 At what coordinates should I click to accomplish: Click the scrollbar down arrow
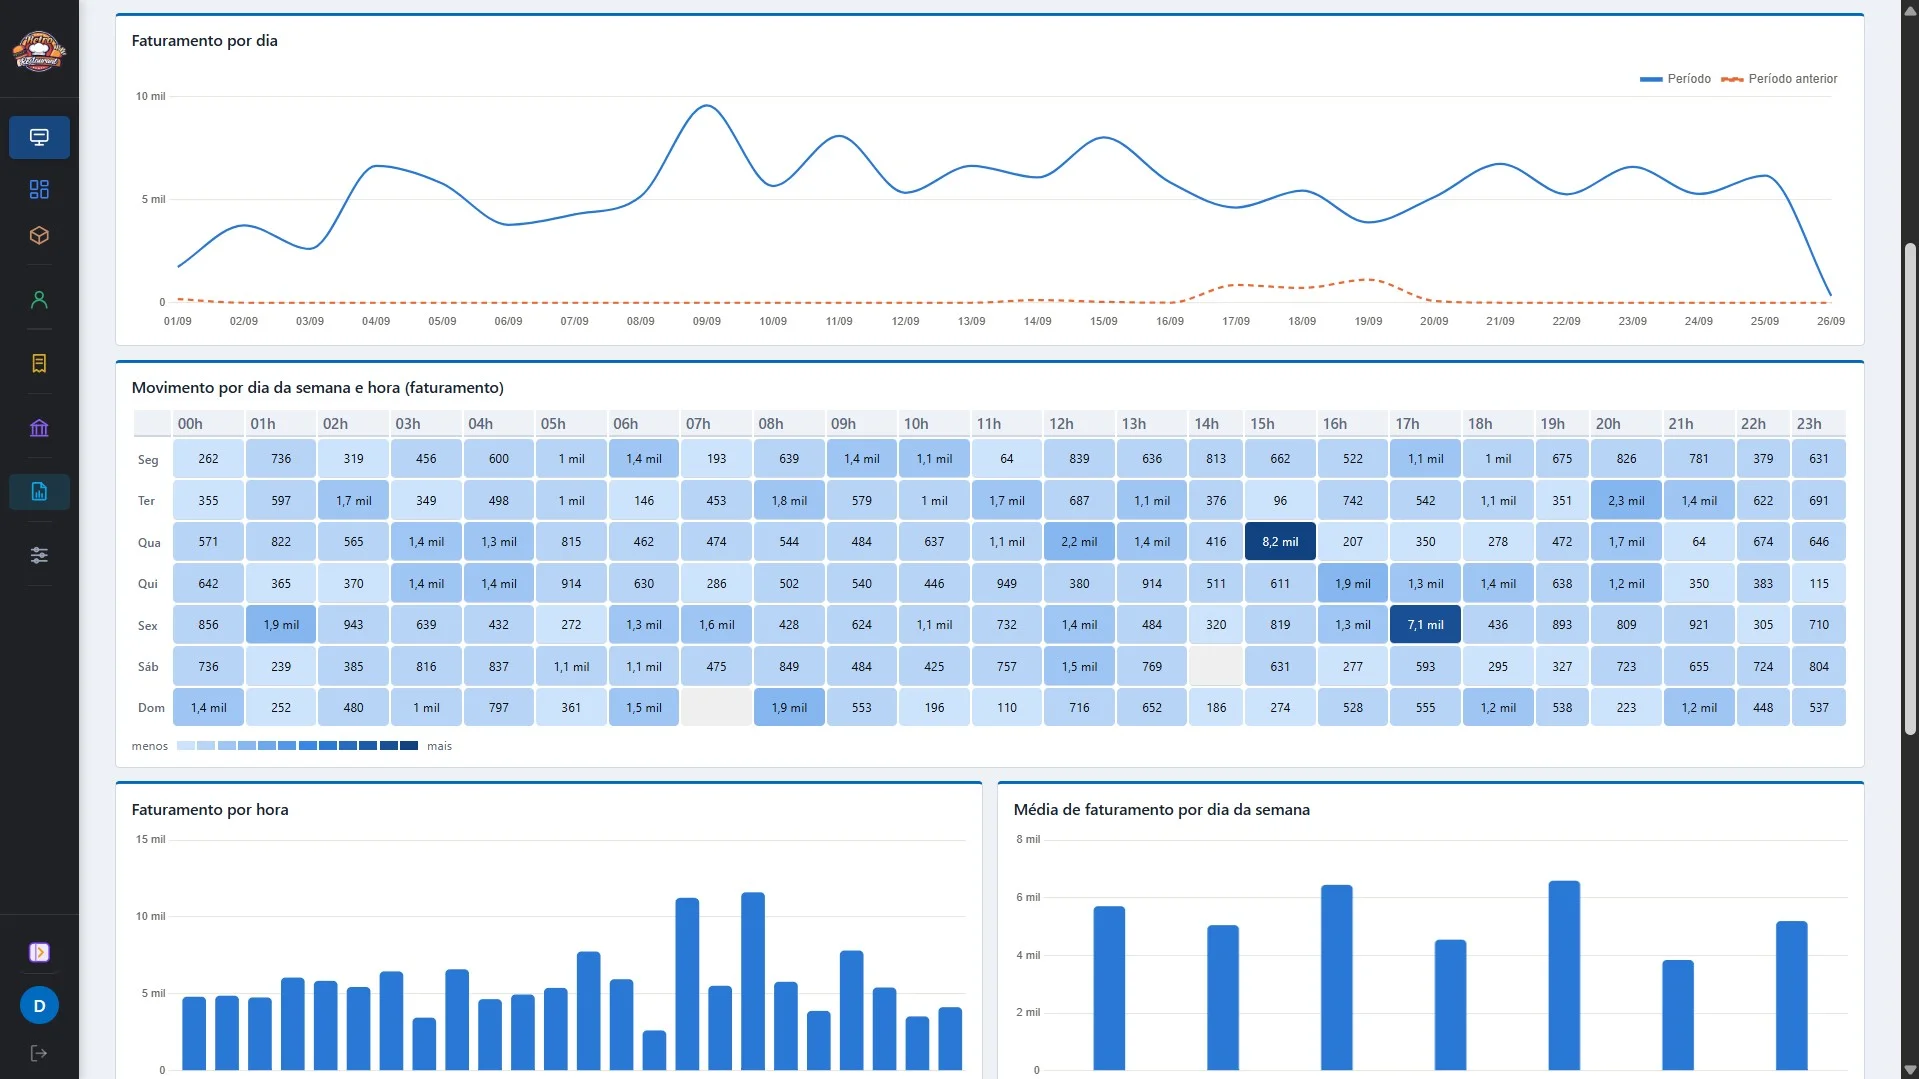click(1910, 1070)
